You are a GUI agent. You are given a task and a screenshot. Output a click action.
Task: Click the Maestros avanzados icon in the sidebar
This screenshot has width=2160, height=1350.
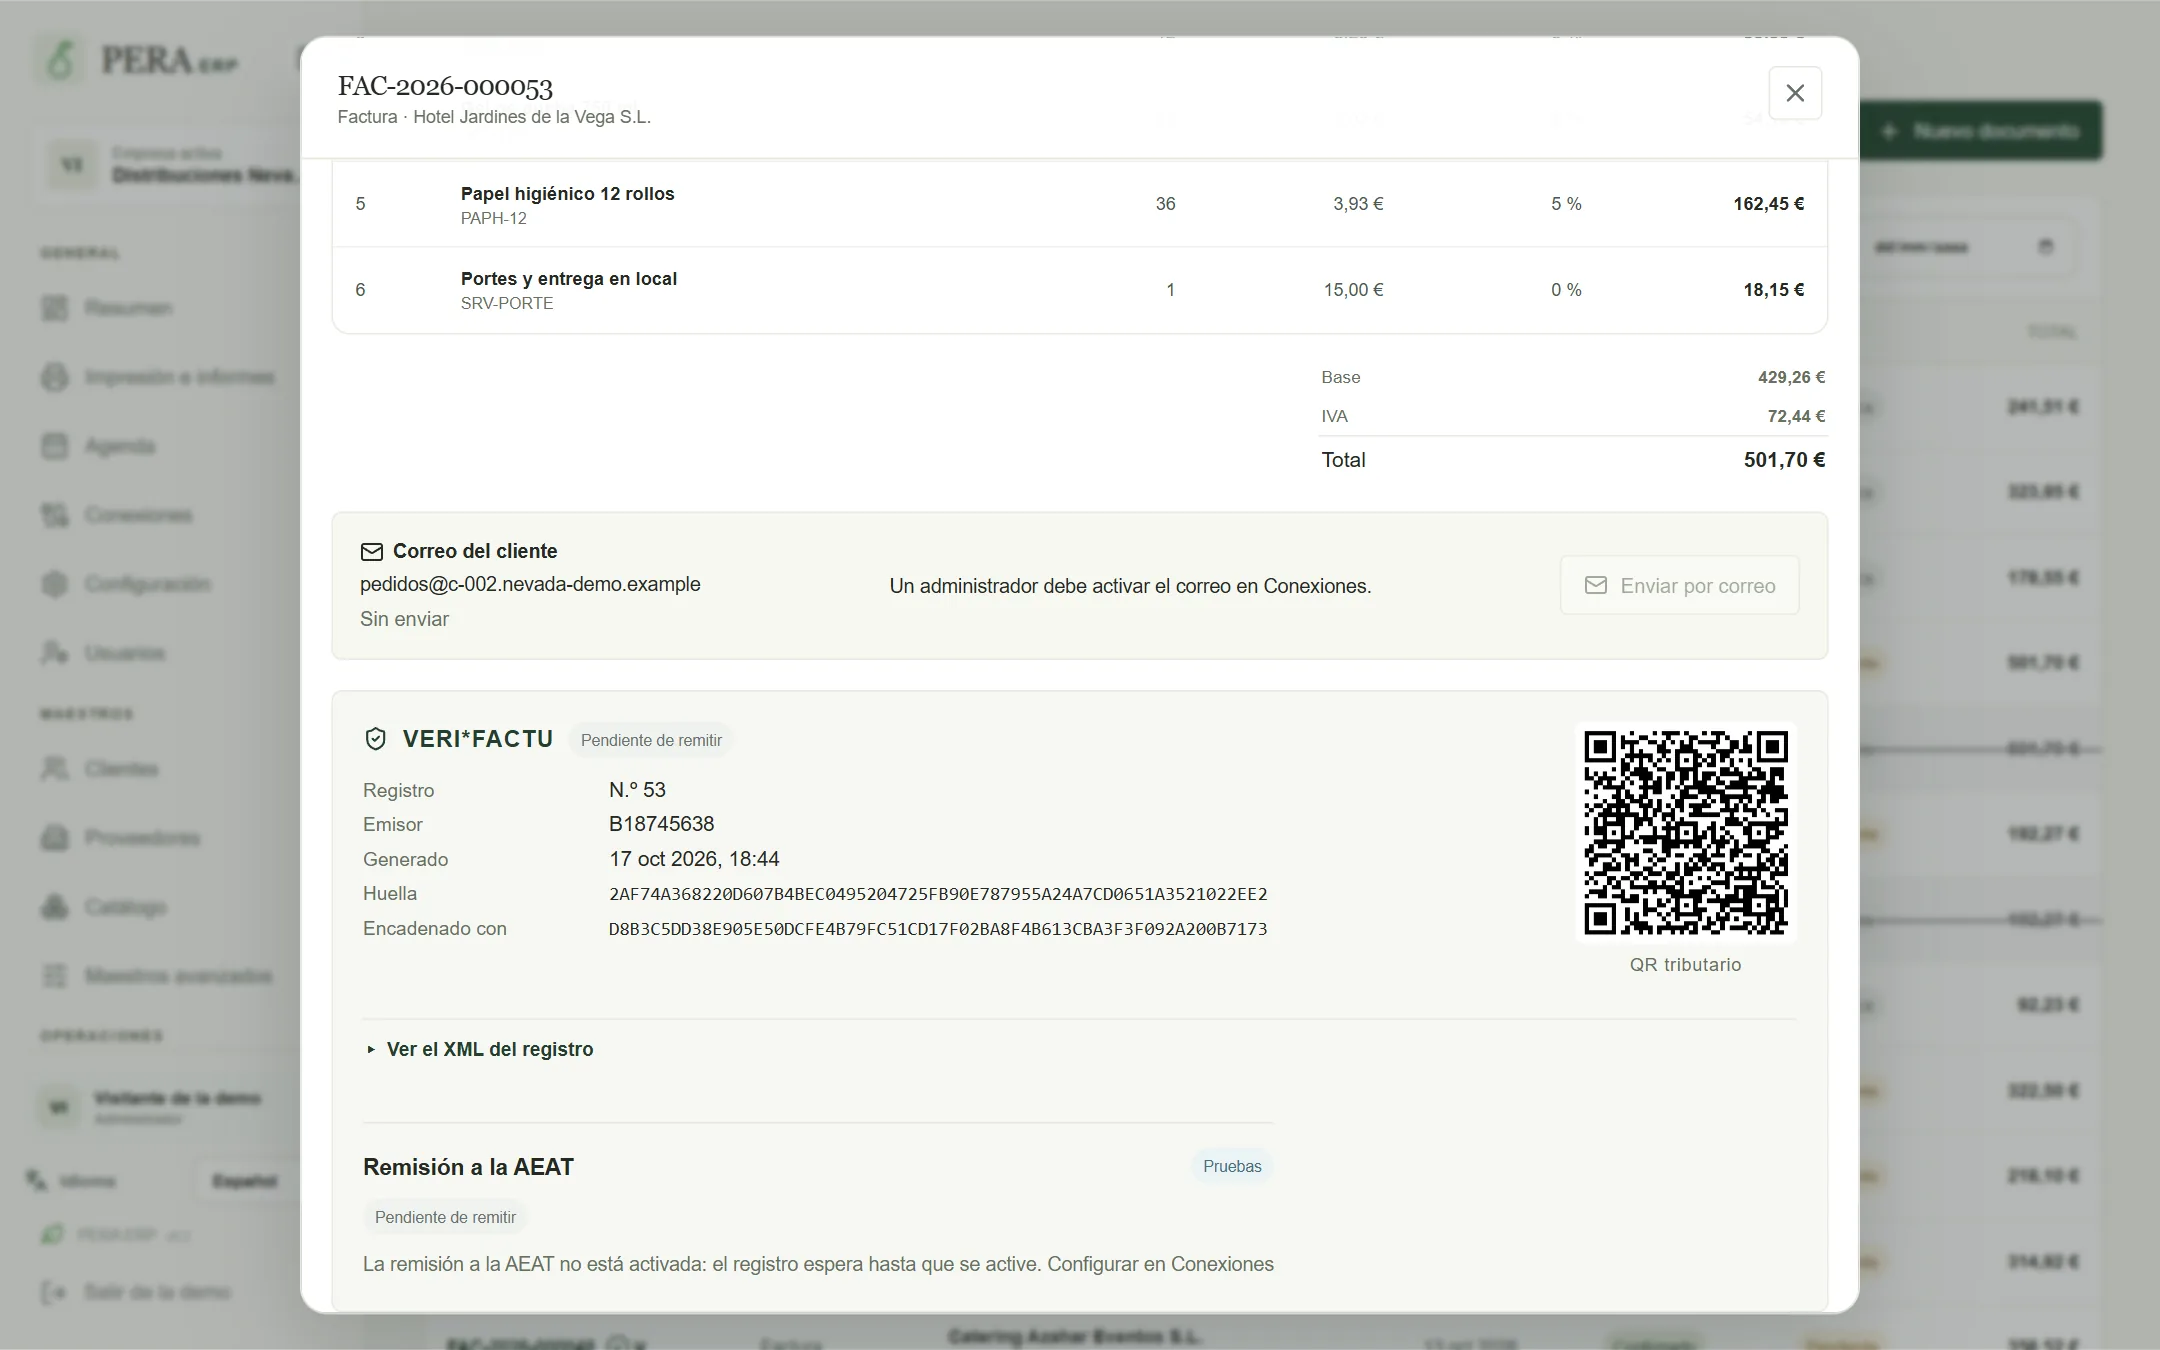(x=55, y=976)
